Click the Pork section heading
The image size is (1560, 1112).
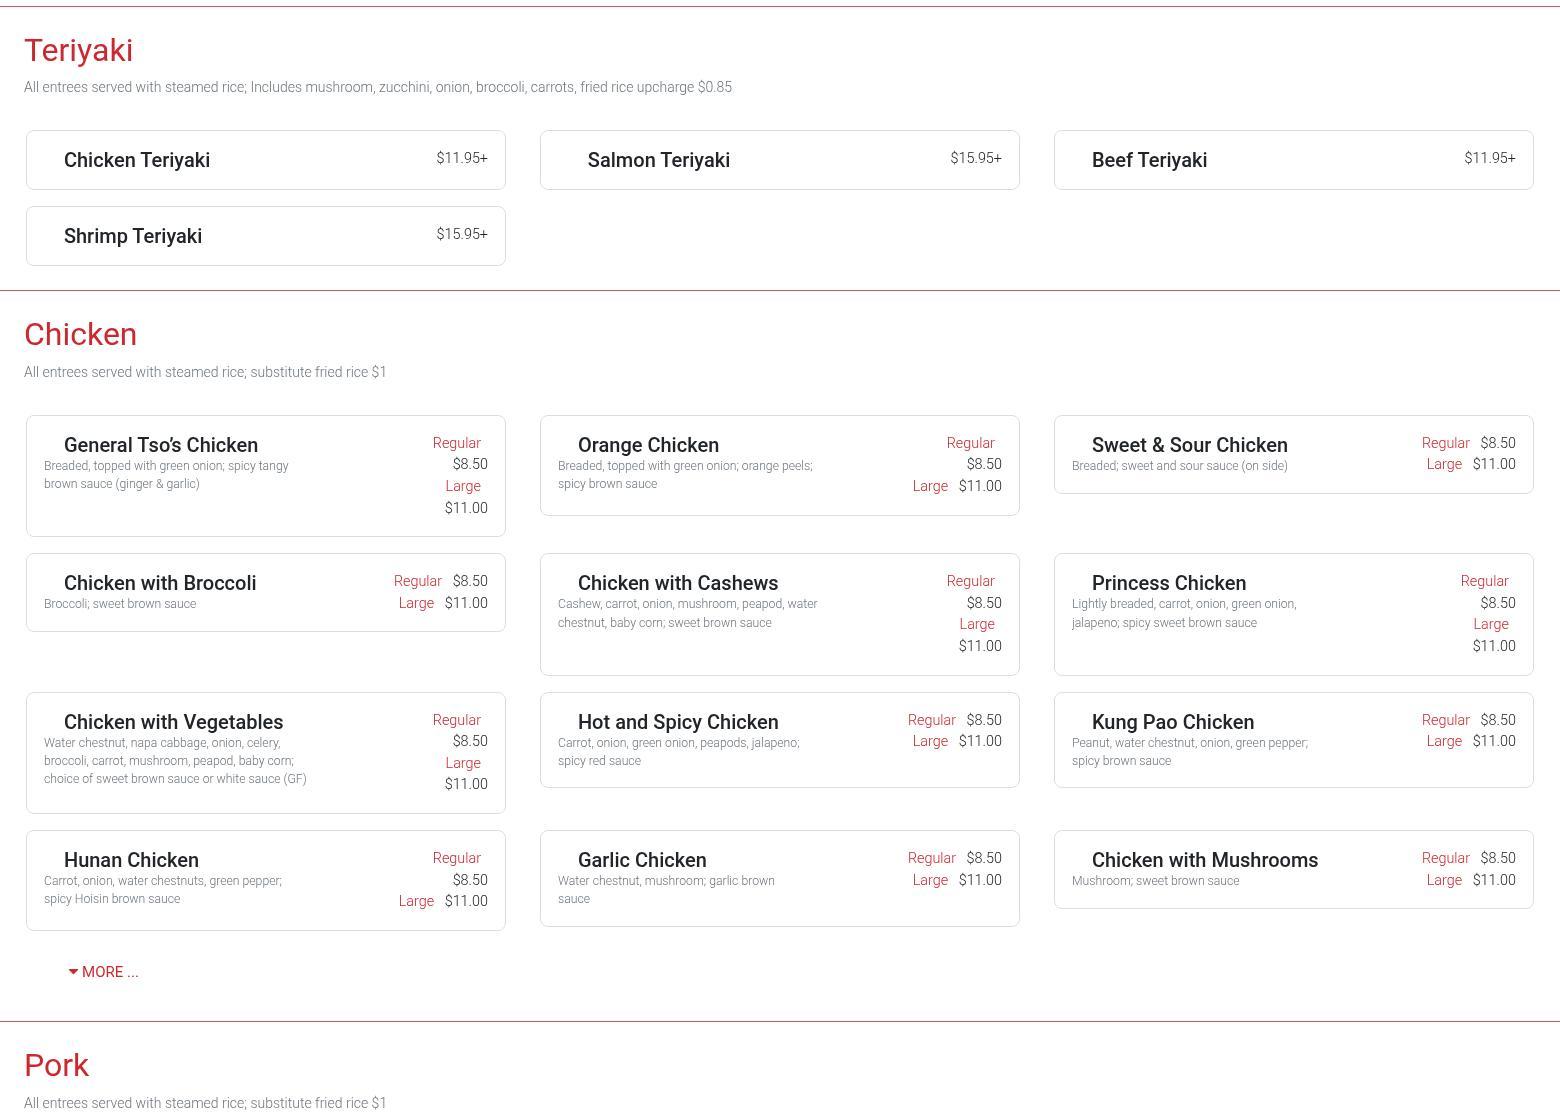tap(57, 1065)
